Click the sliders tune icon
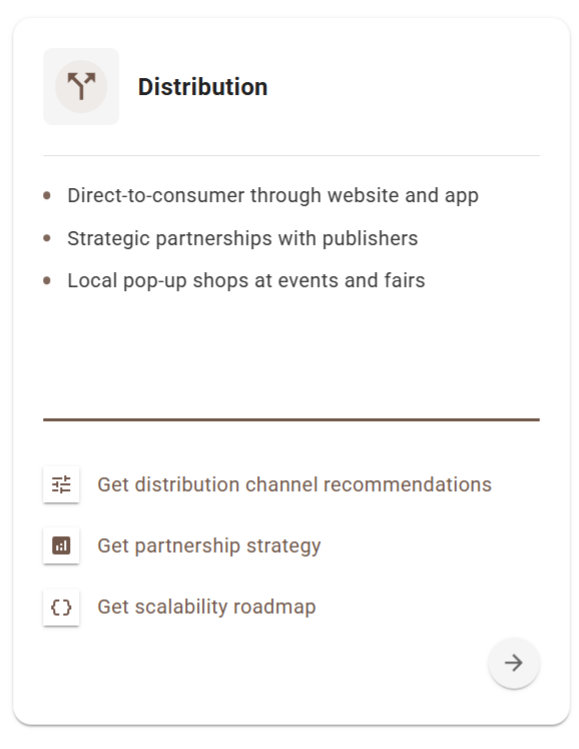 pos(61,484)
